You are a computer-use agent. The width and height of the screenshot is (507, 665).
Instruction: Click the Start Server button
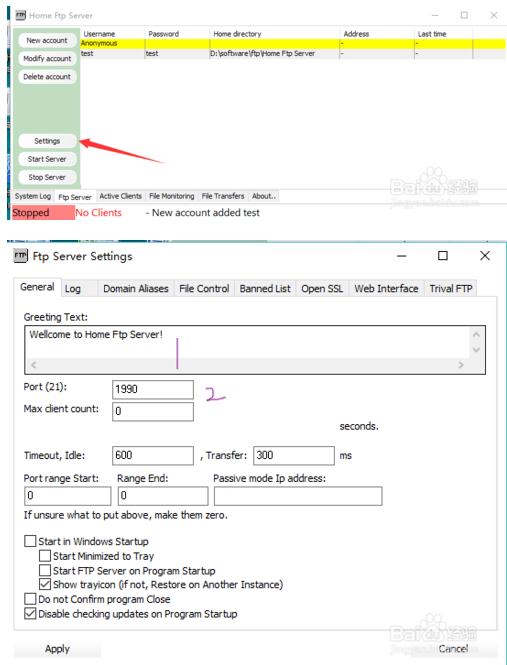click(47, 159)
